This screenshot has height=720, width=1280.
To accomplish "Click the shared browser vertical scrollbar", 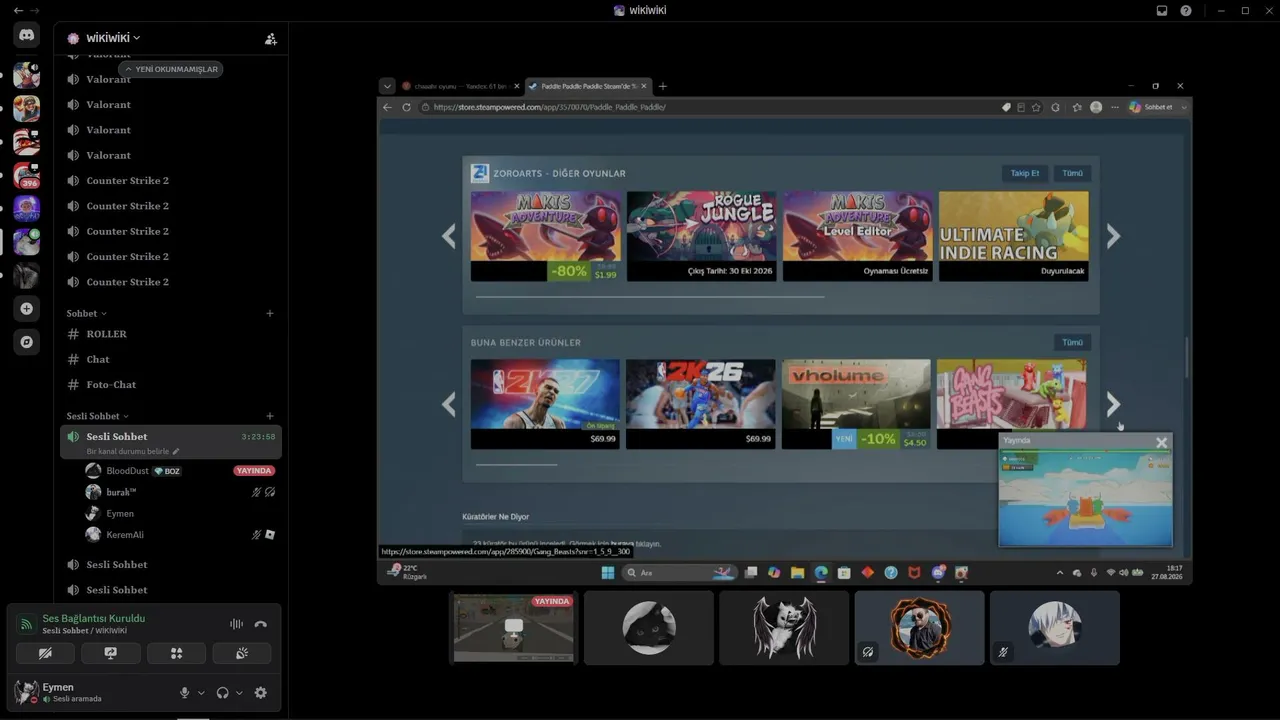I will point(1187,357).
